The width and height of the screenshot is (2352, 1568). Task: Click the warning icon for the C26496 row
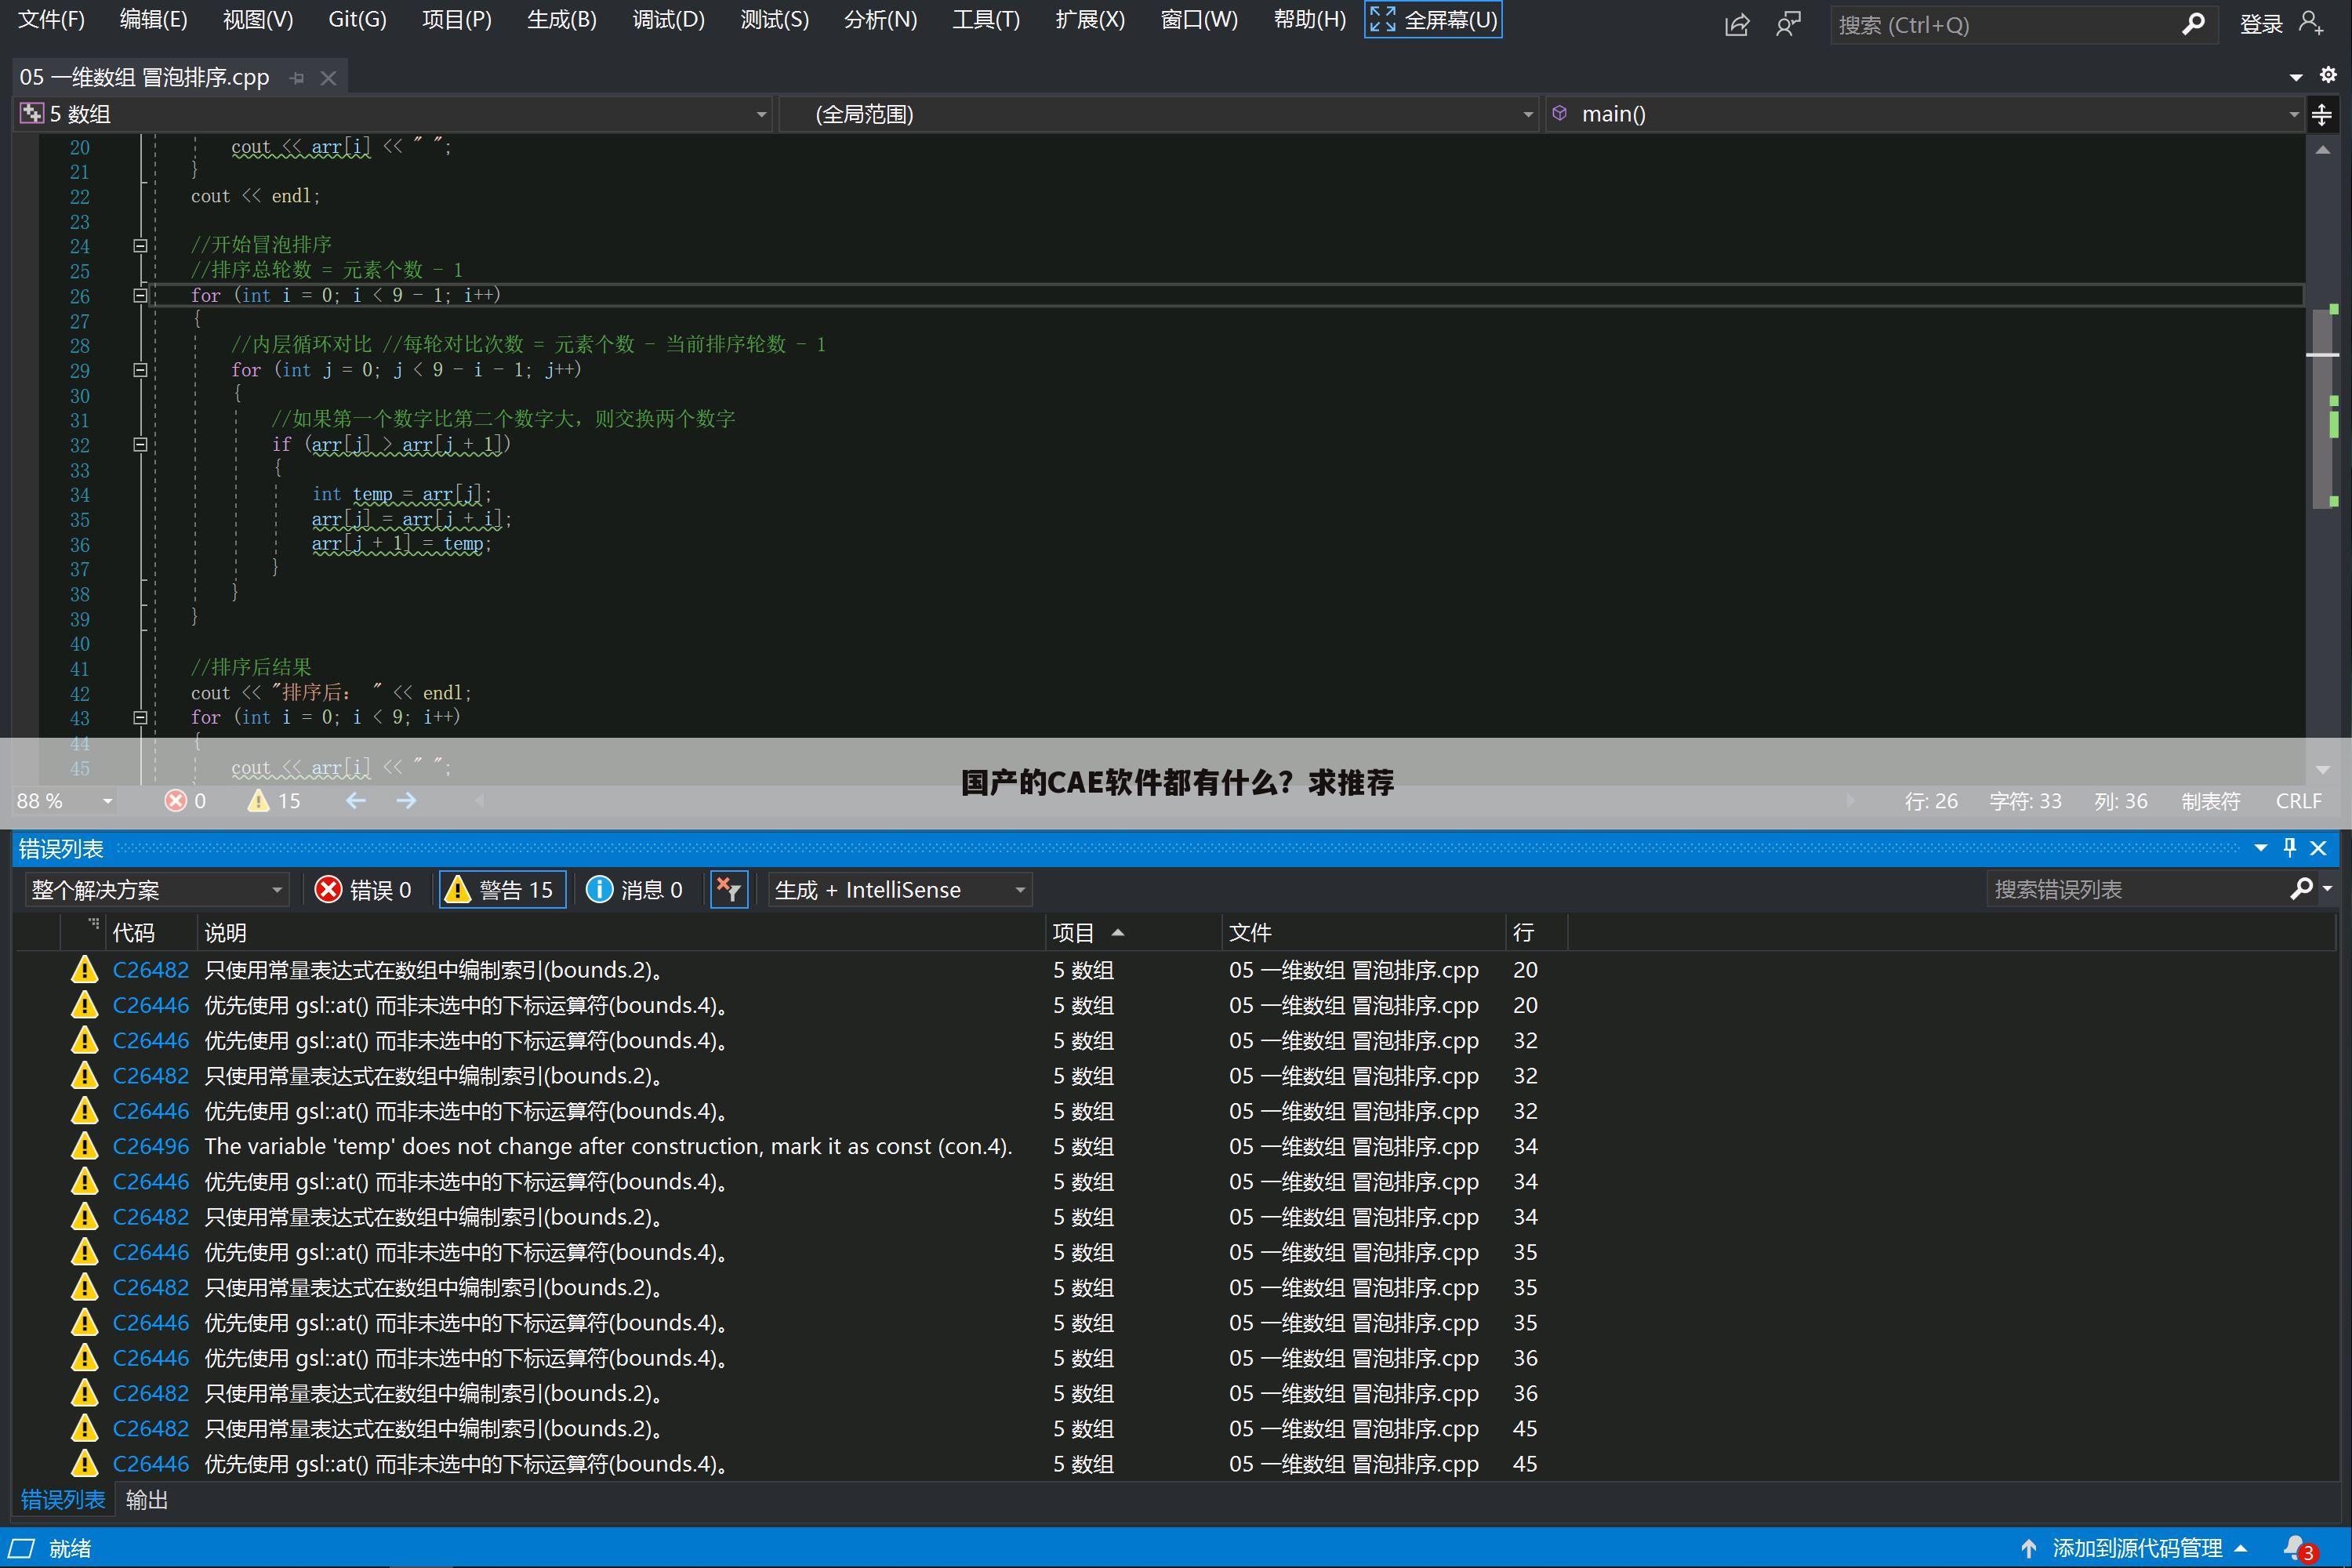pos(85,1146)
